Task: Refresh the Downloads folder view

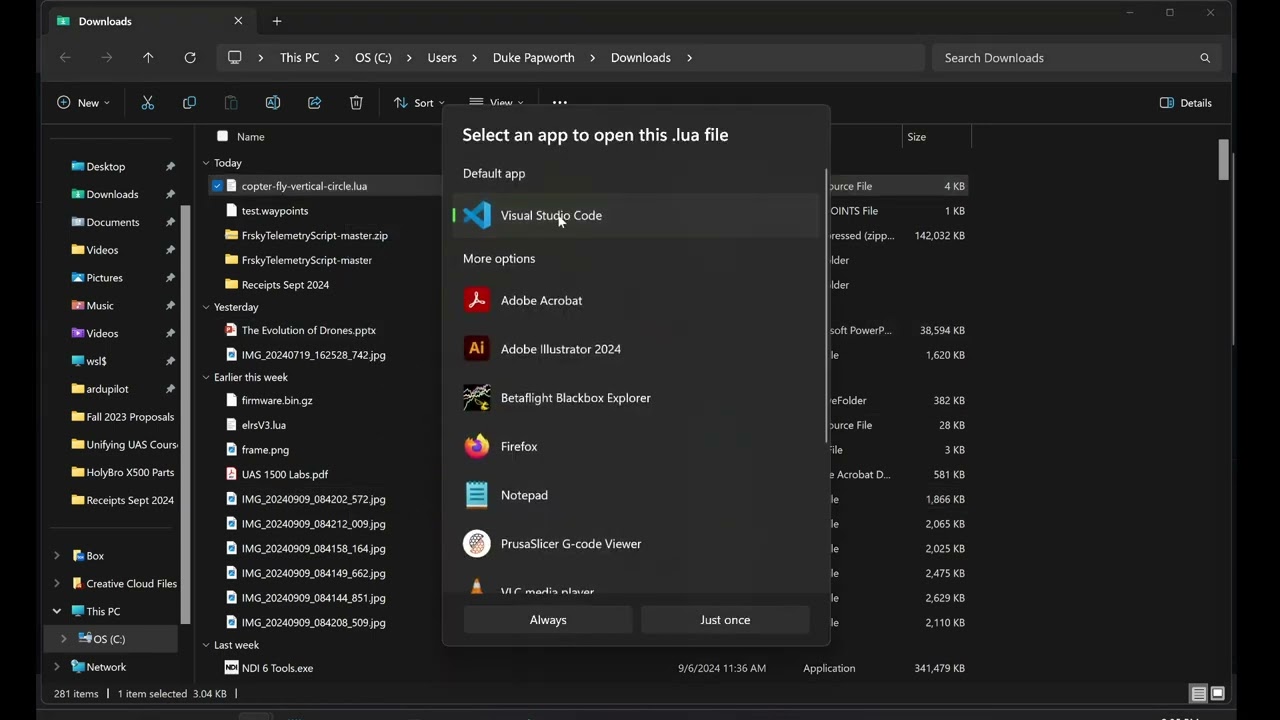Action: click(x=190, y=58)
